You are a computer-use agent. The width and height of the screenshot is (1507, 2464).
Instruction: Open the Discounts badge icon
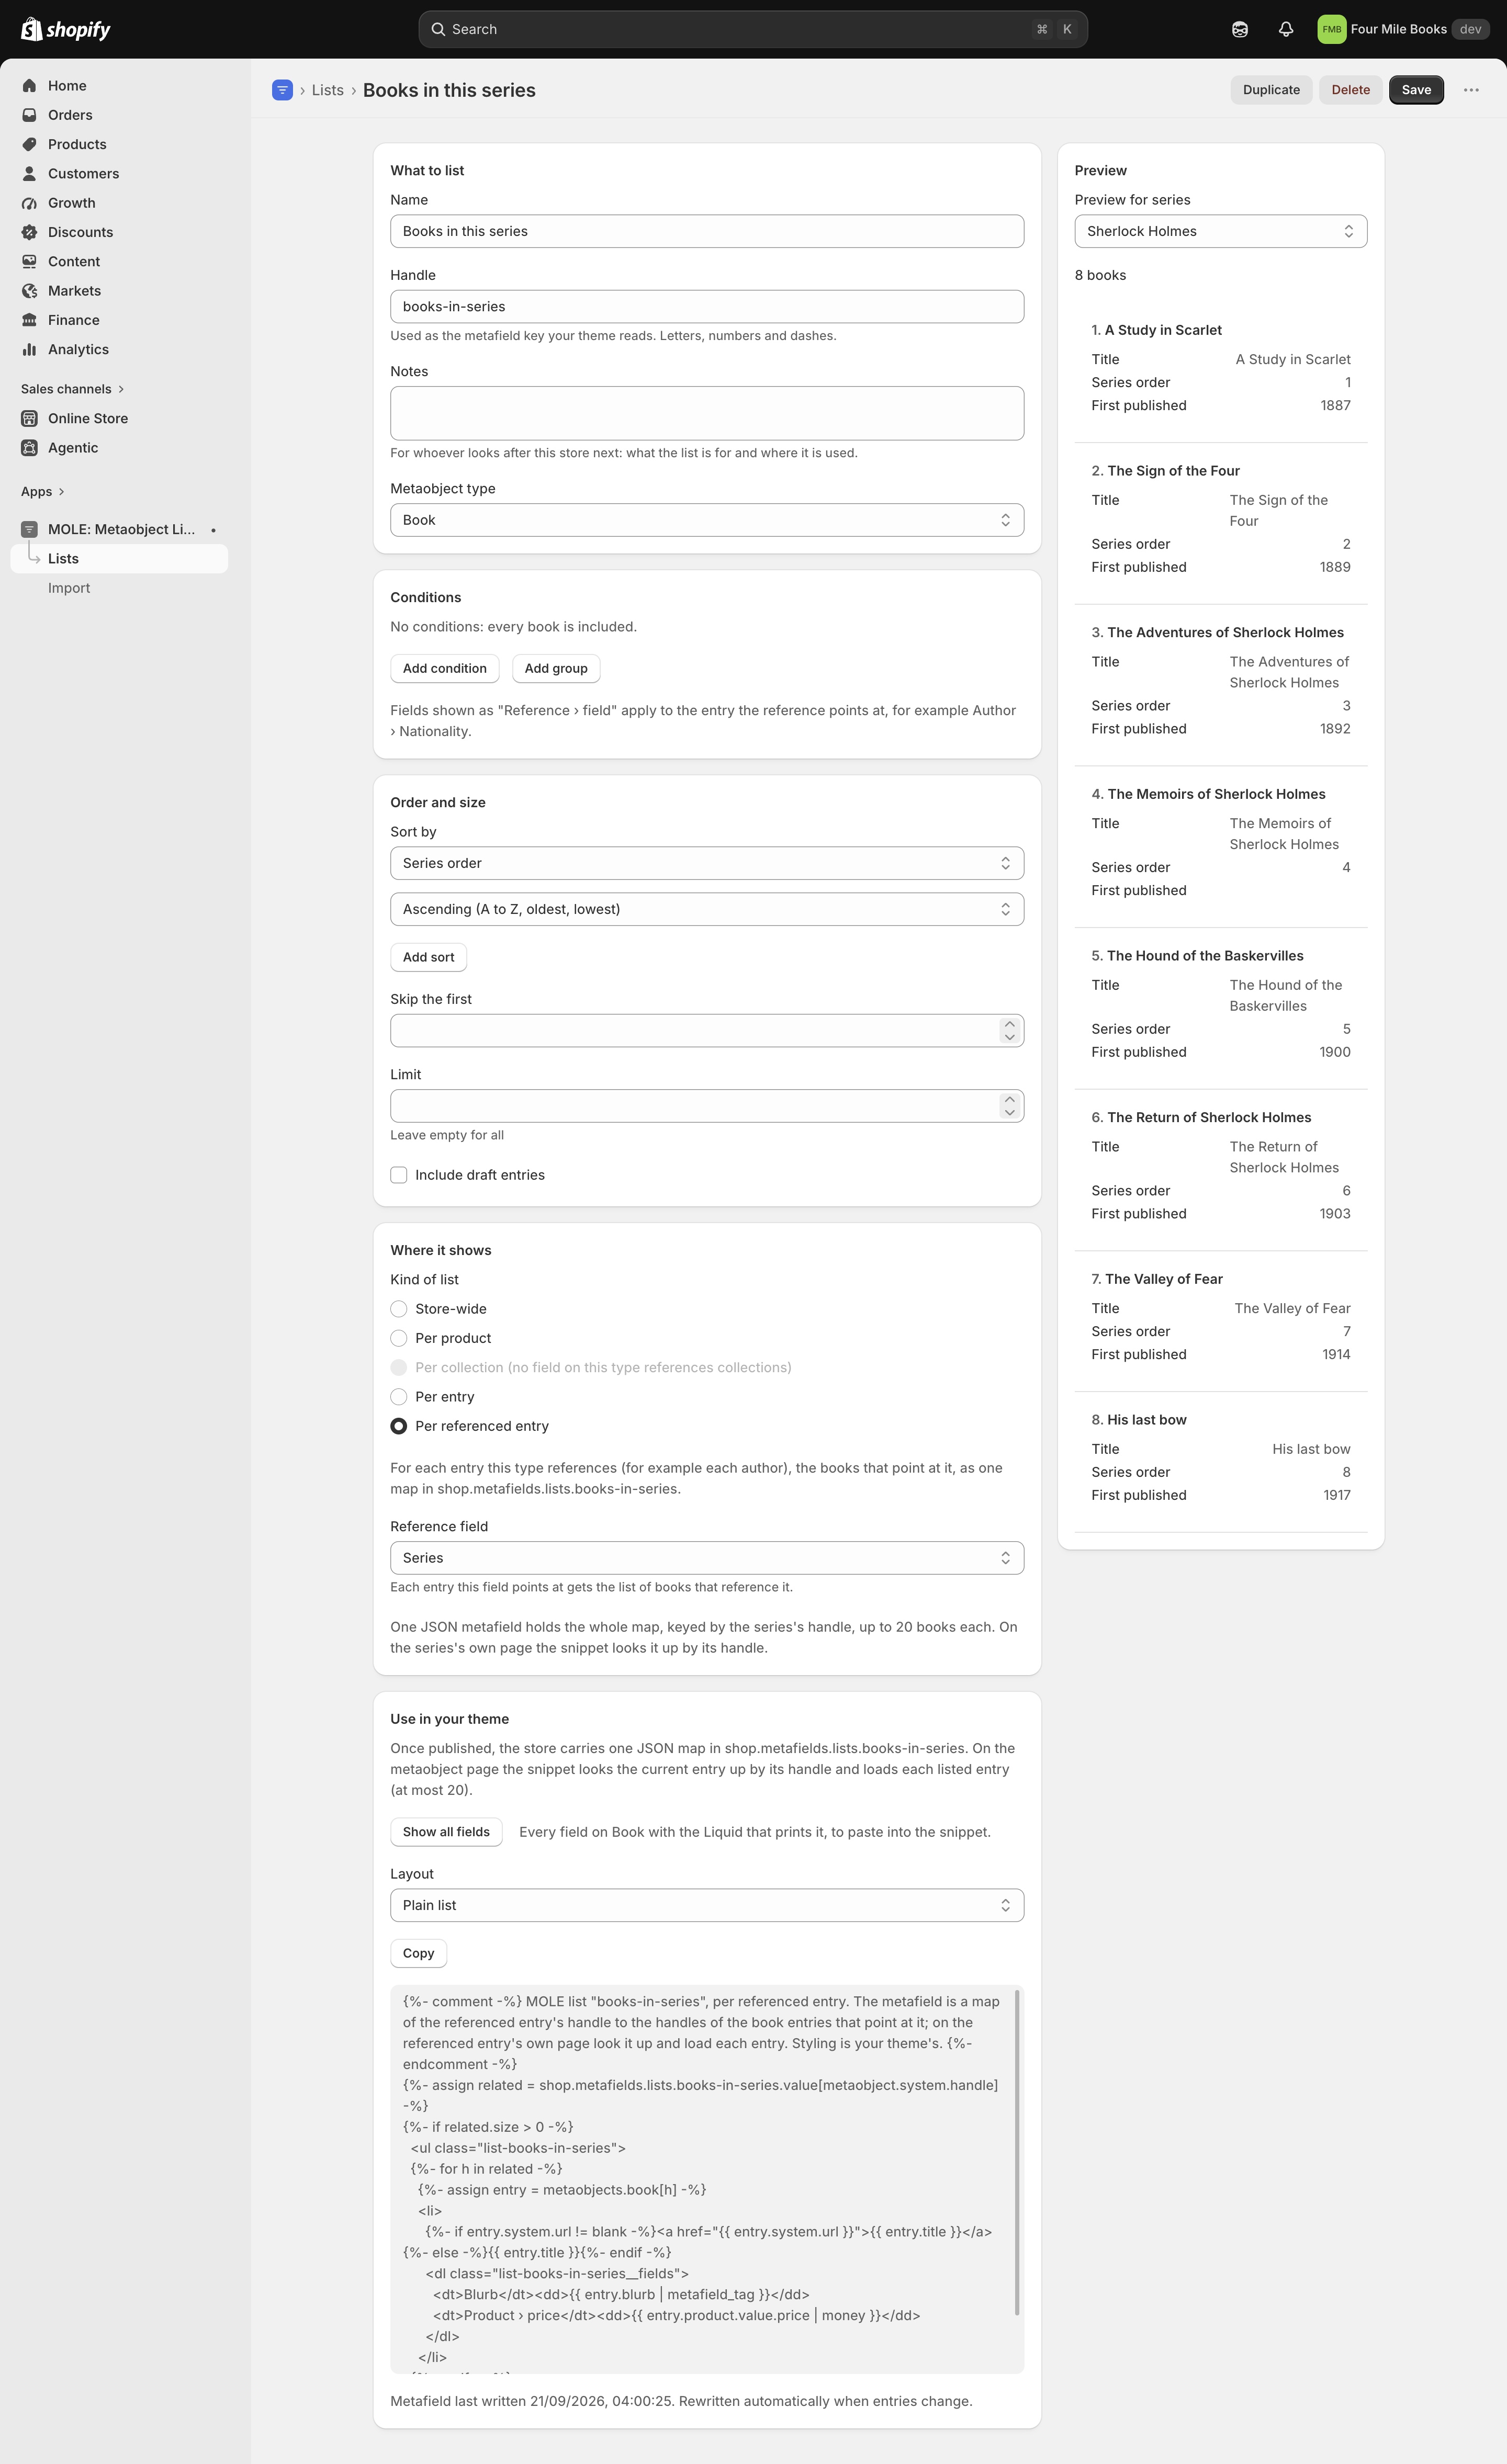coord(29,232)
